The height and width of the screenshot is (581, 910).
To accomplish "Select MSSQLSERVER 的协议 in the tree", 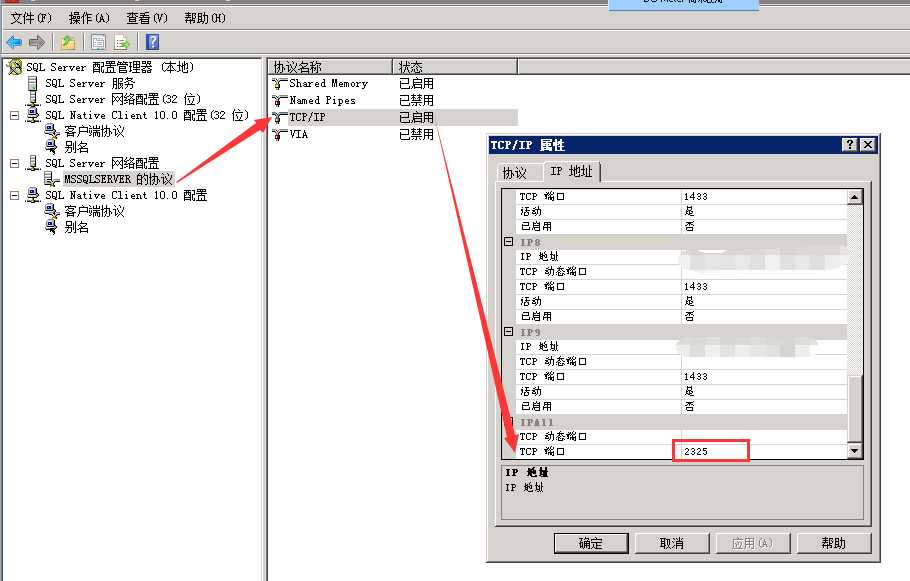I will [118, 179].
